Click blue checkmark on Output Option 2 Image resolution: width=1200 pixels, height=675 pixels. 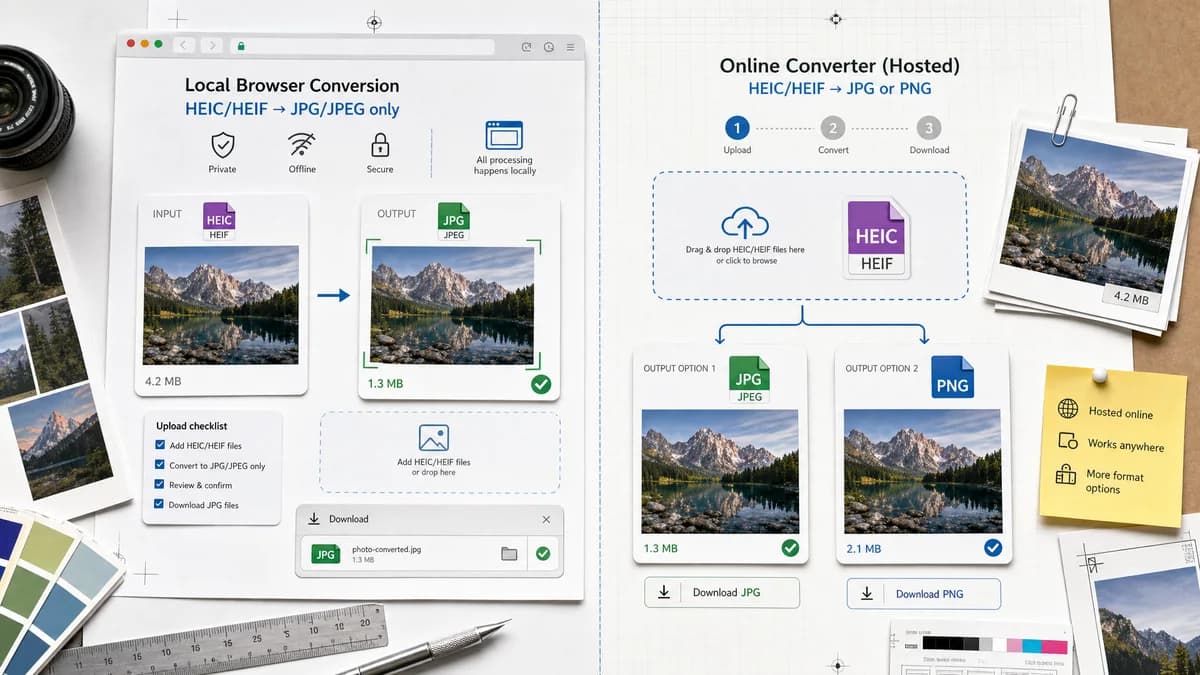pyautogui.click(x=993, y=548)
